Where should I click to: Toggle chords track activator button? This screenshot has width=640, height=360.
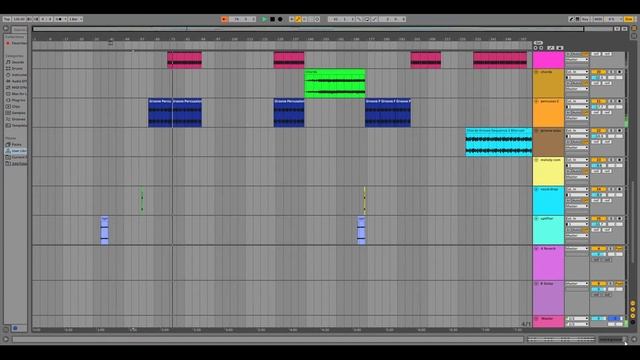(598, 72)
